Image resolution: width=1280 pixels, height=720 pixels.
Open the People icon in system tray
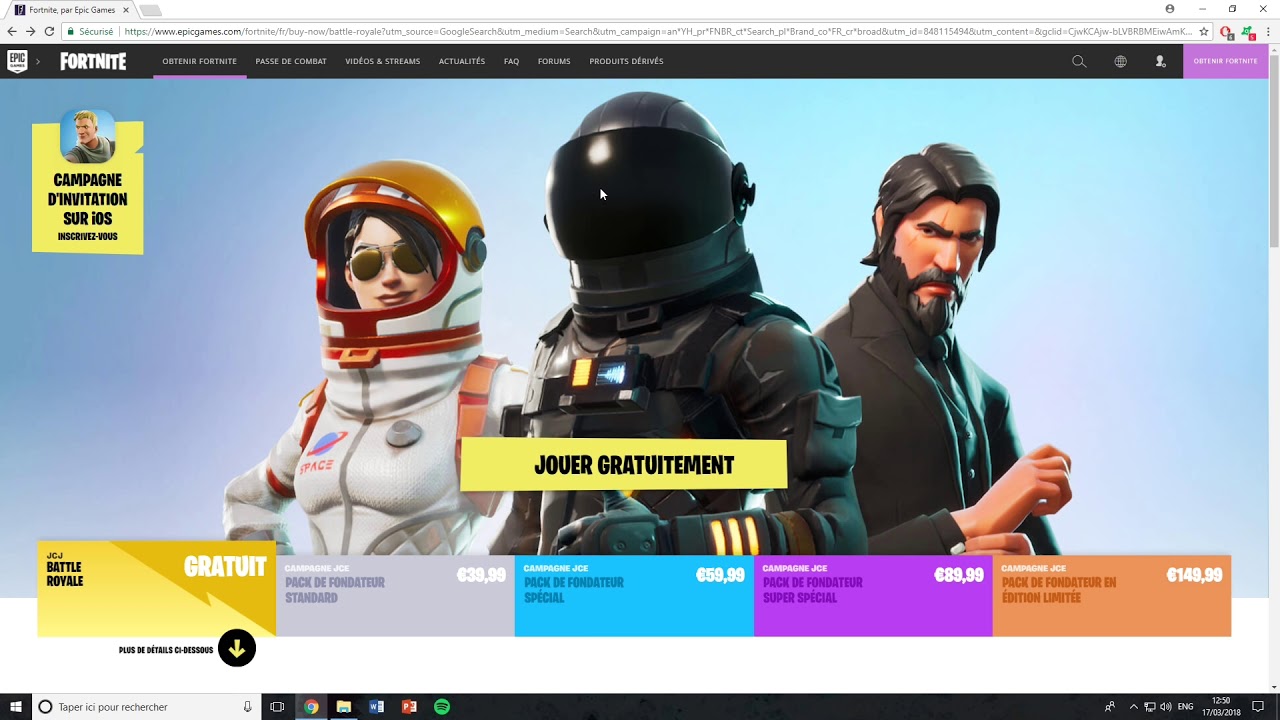coord(1110,707)
